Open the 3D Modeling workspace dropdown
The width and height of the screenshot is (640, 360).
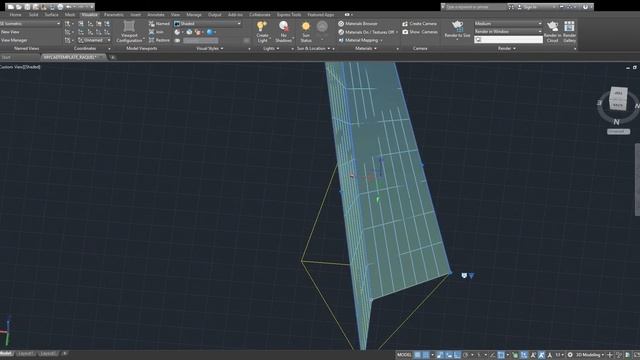(590, 355)
